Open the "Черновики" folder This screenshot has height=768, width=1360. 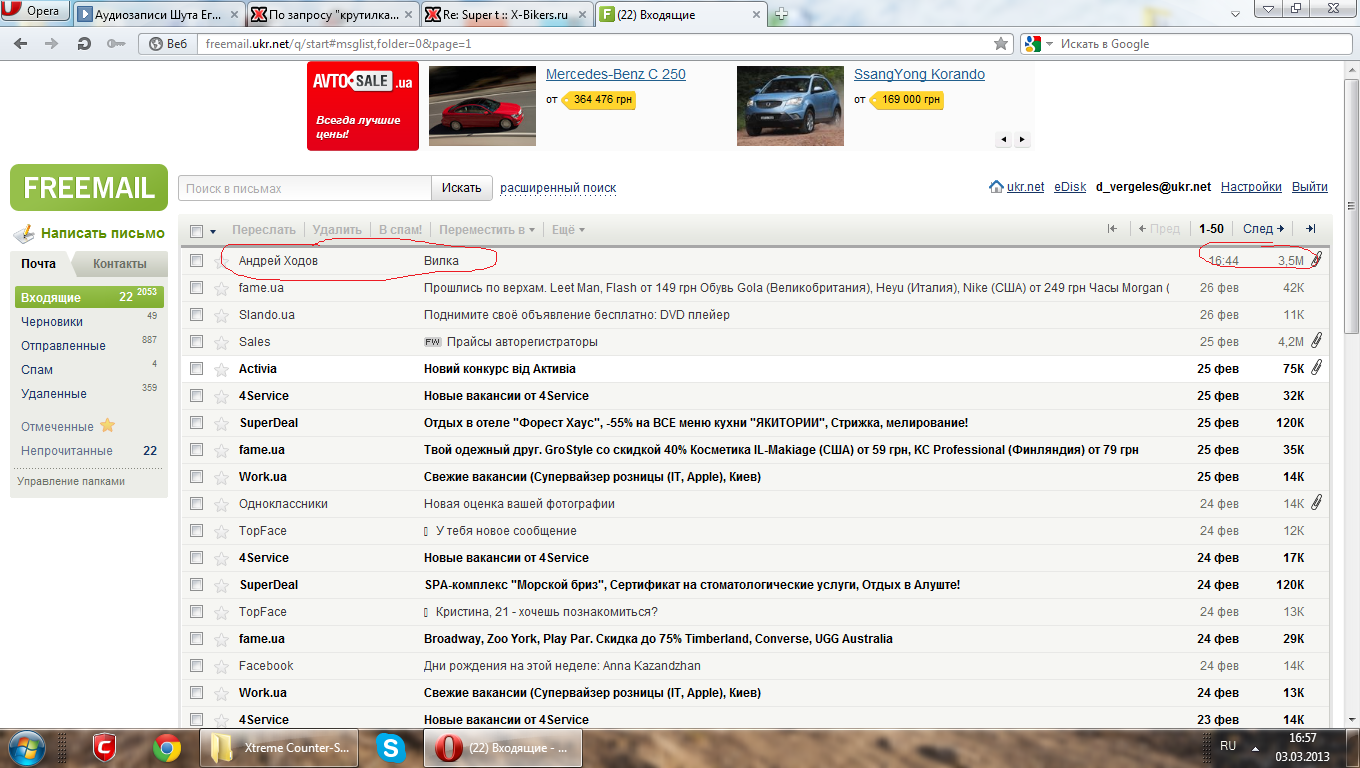coord(52,322)
